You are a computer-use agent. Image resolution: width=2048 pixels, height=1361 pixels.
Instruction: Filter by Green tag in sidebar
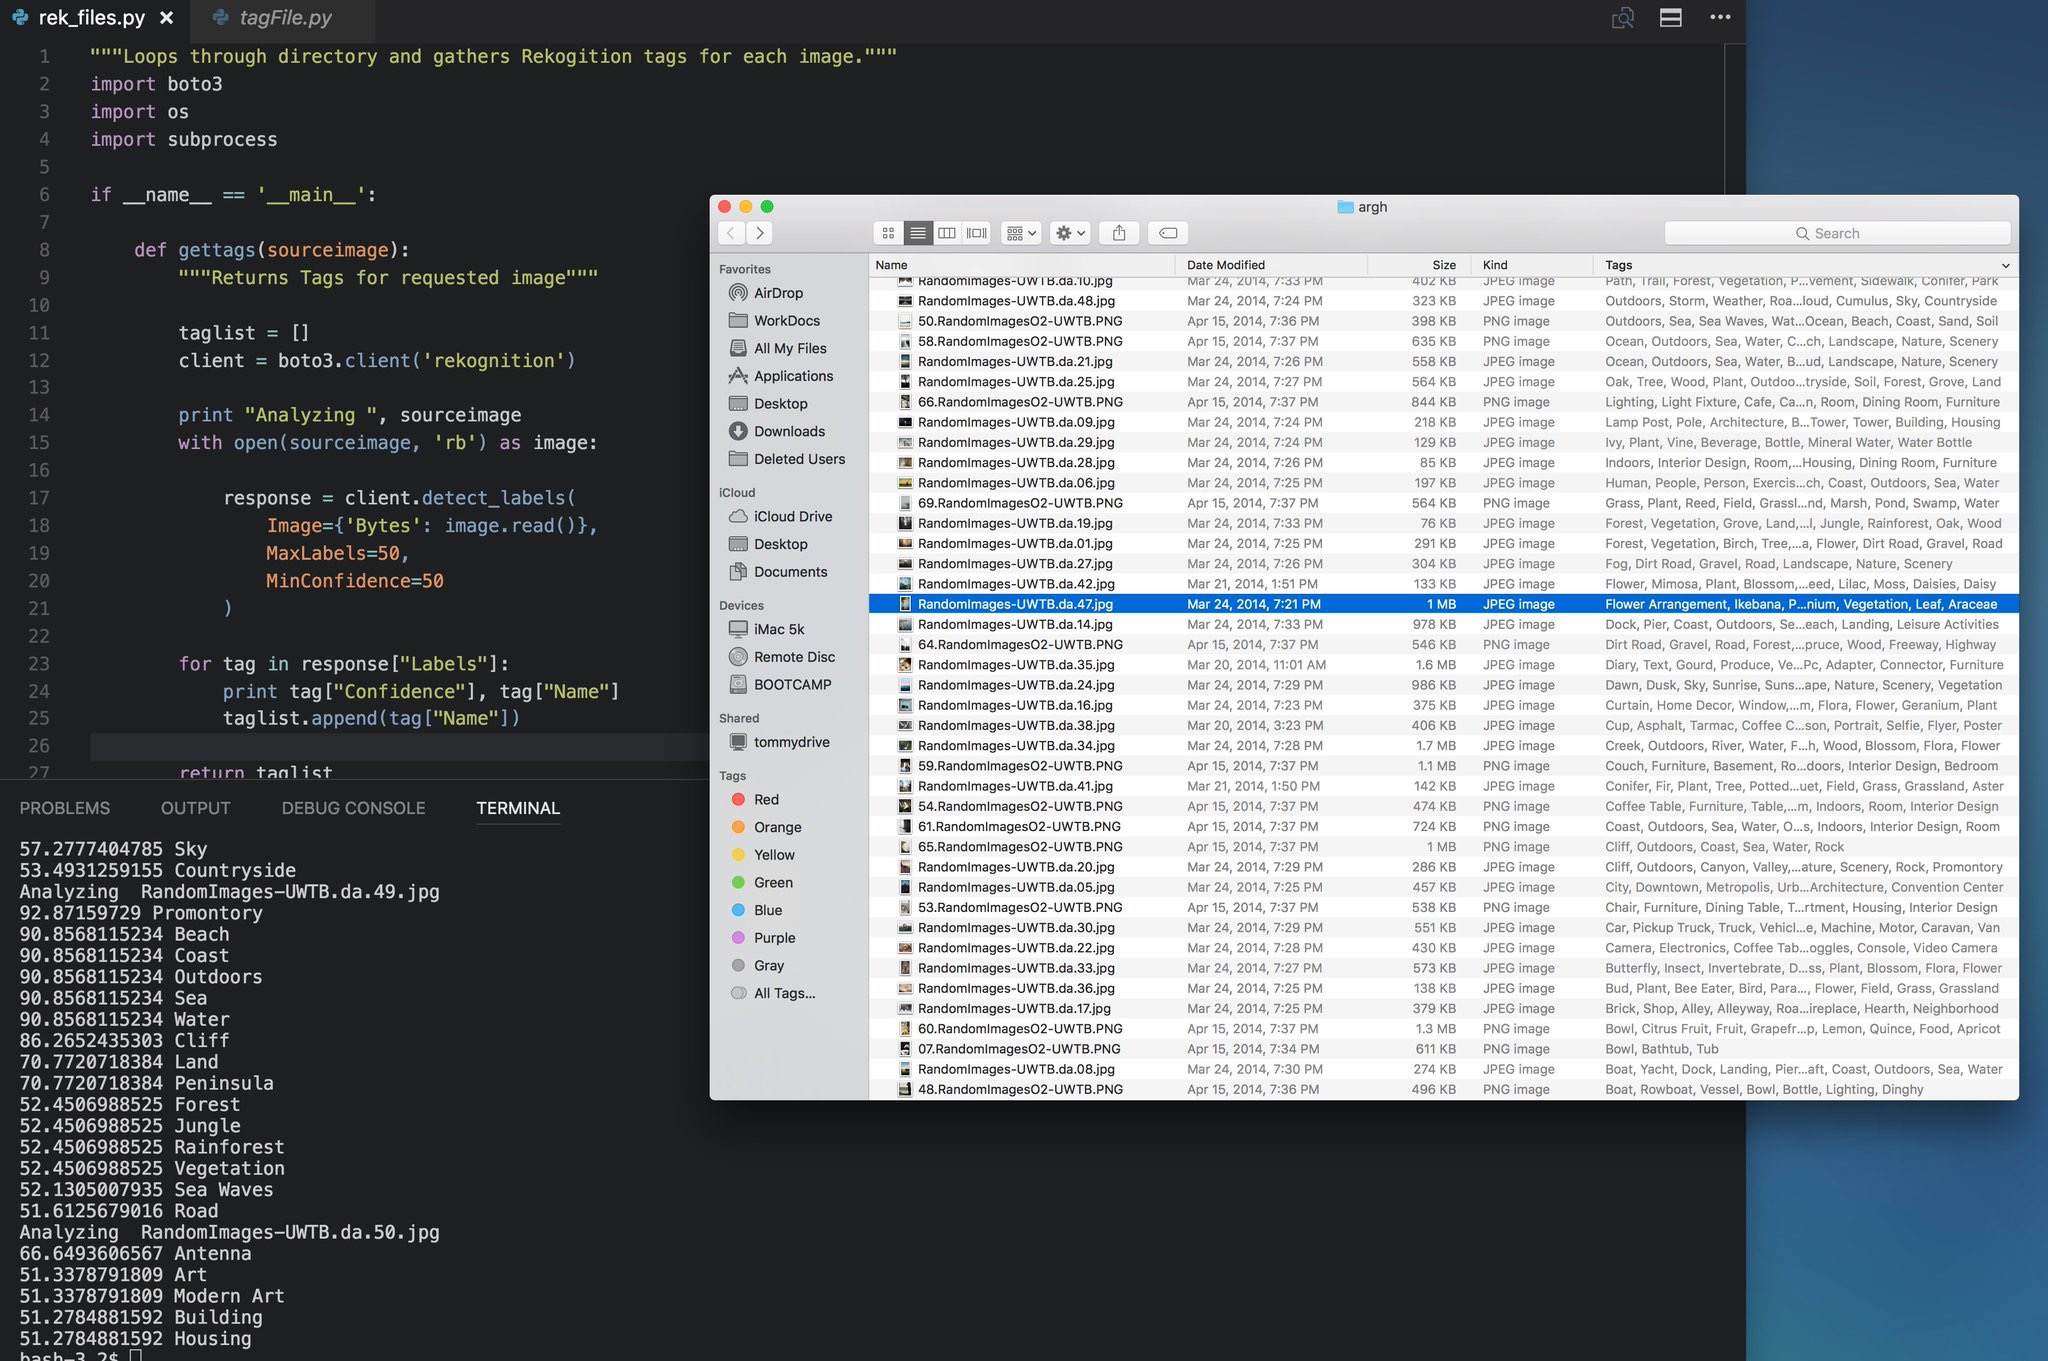[x=773, y=883]
